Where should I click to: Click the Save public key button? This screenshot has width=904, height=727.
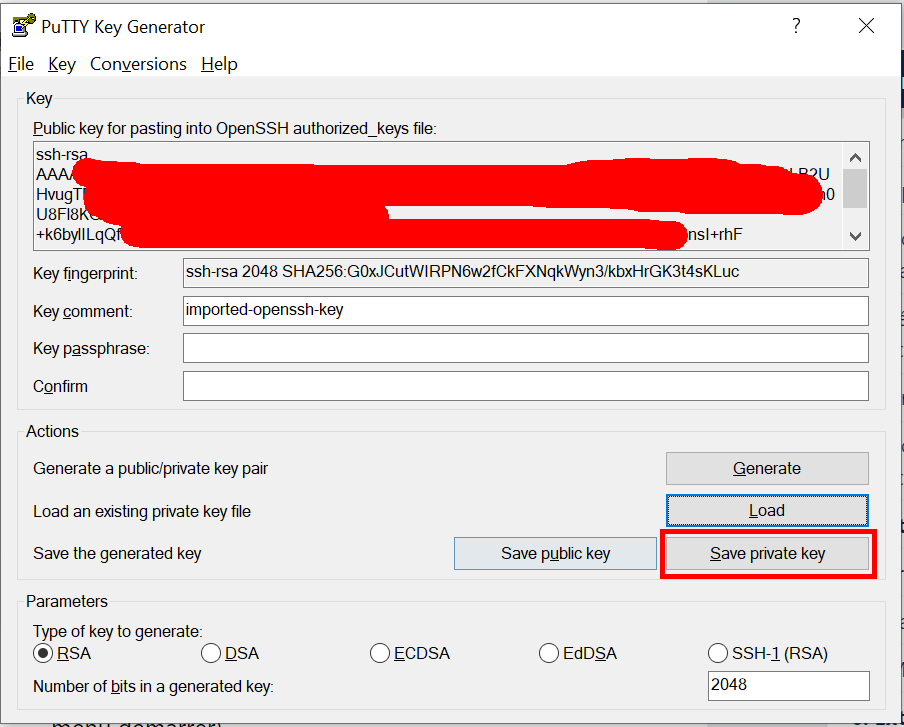click(555, 553)
